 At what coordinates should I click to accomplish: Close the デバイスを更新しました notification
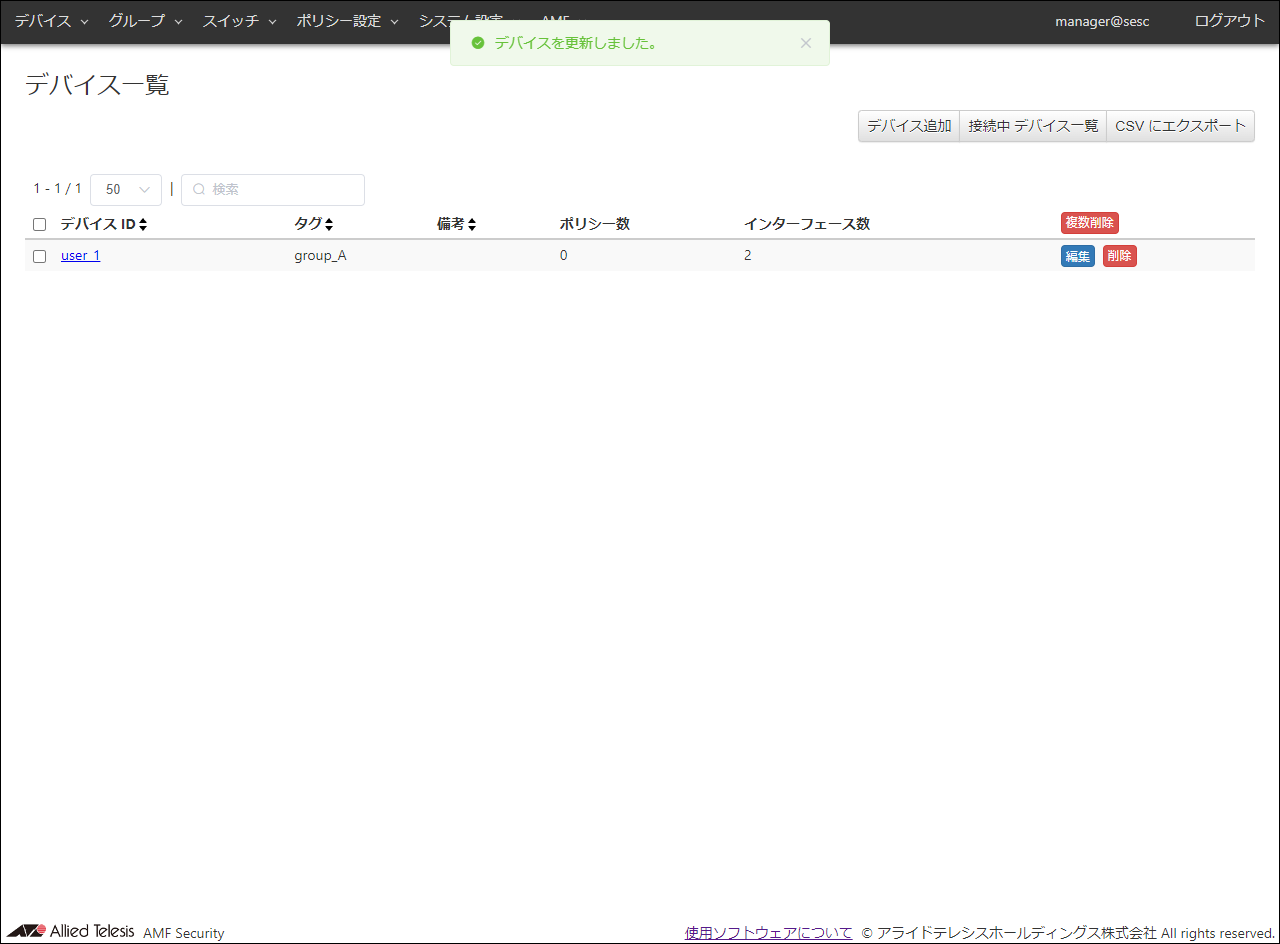(x=806, y=43)
